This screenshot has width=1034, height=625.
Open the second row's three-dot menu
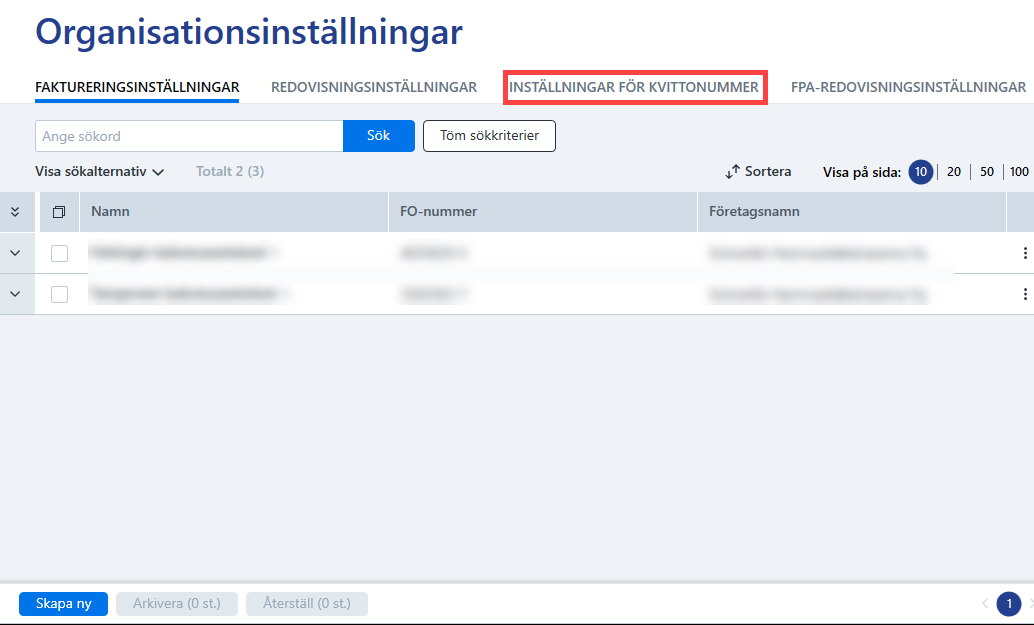(1024, 294)
